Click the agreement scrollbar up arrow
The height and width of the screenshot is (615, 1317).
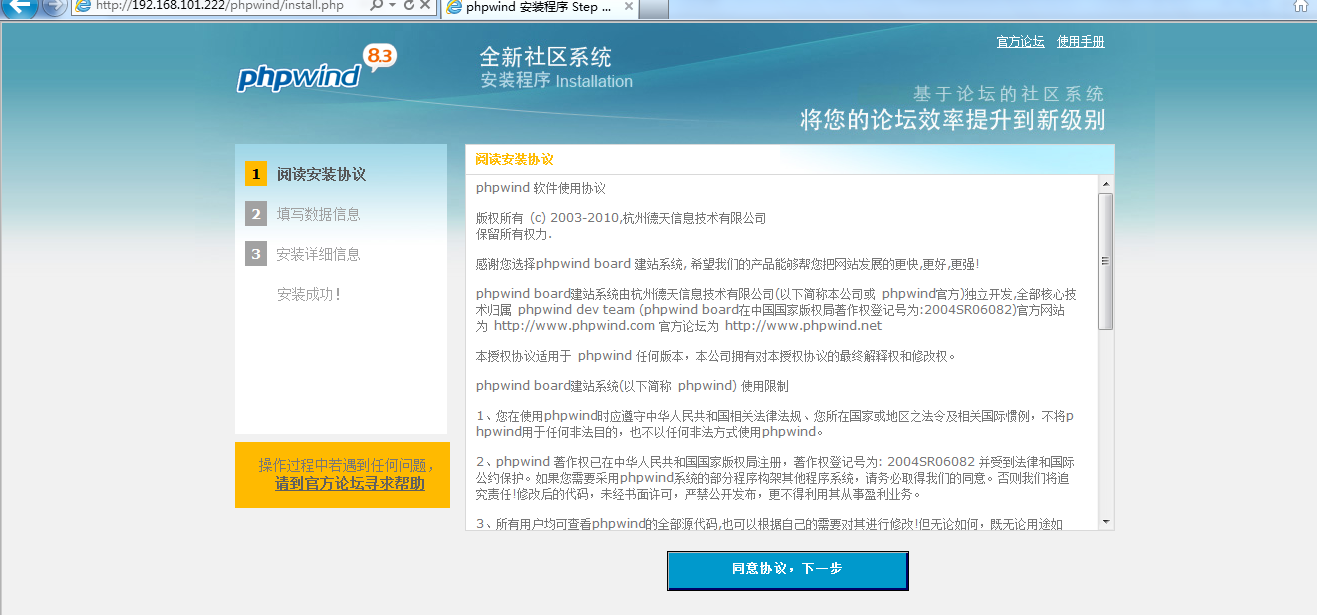click(x=1106, y=185)
